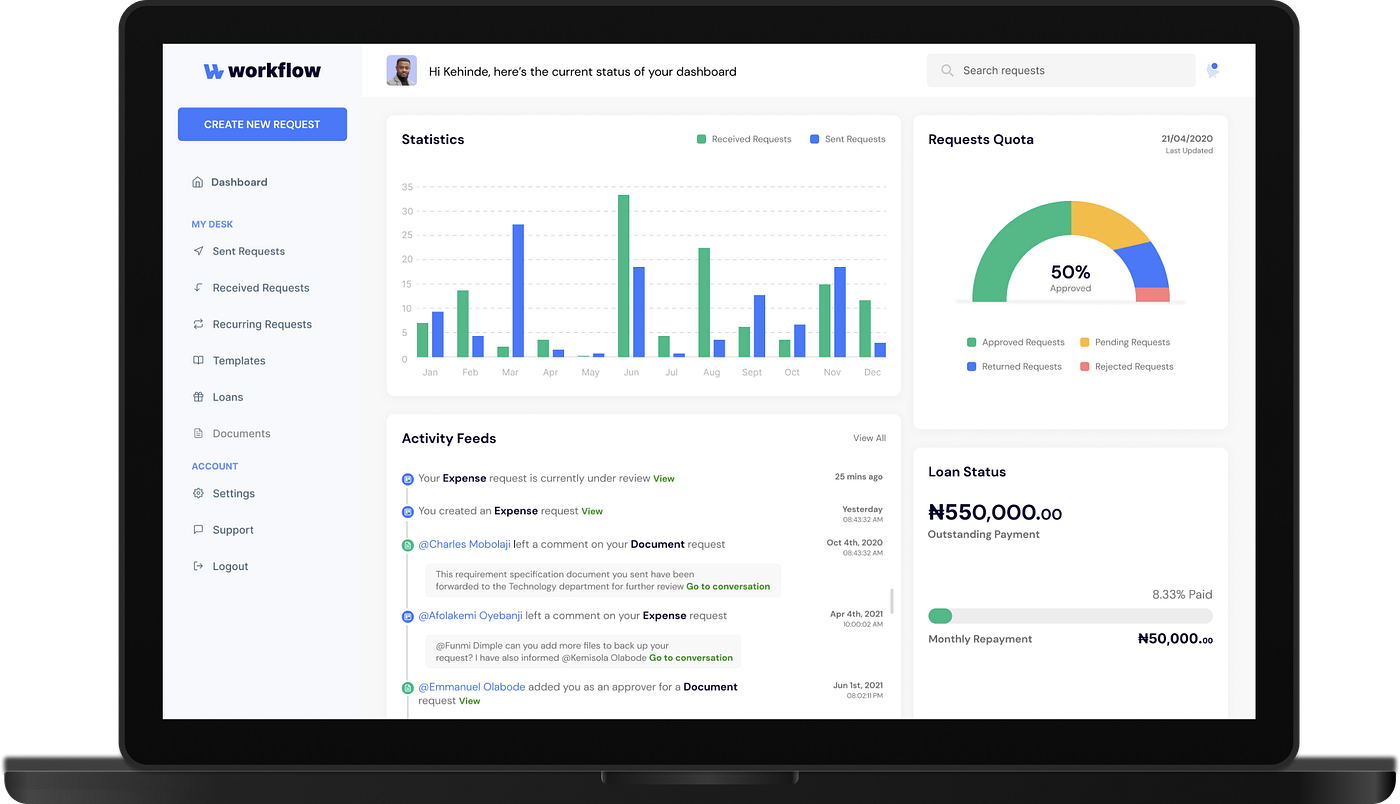Click the workflow logo
Screen dimensions: 1400x804
click(262, 70)
